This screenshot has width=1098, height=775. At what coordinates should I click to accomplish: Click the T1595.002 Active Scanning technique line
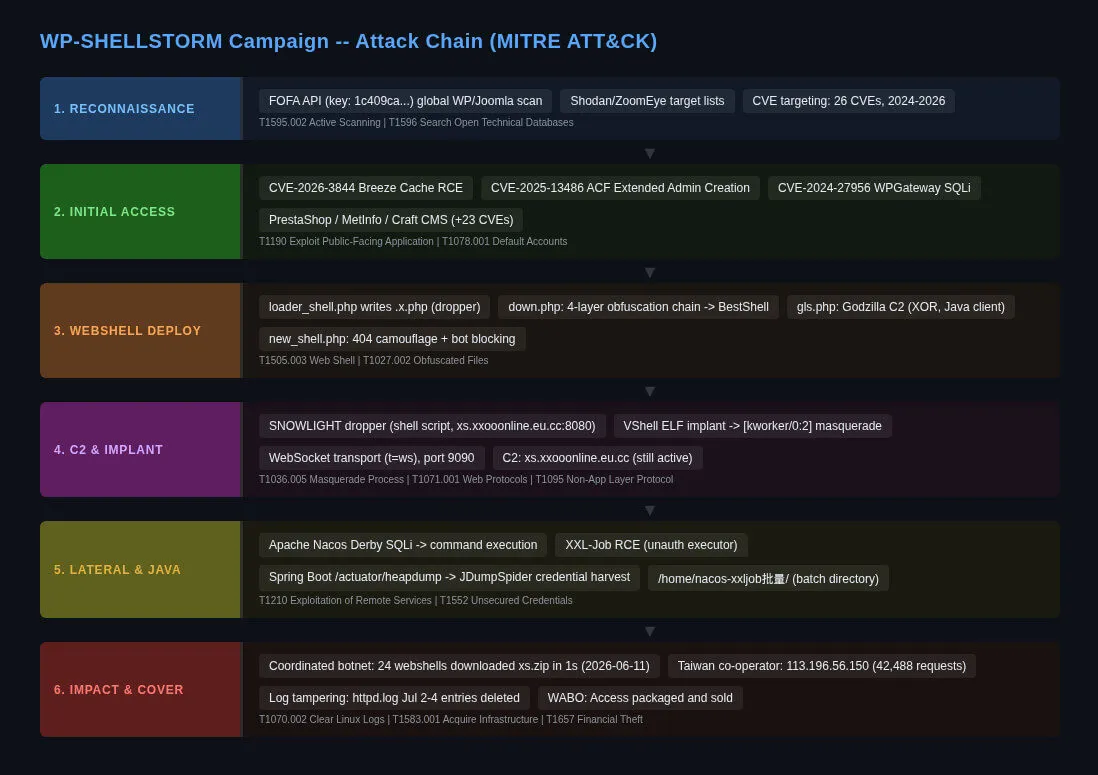(416, 123)
